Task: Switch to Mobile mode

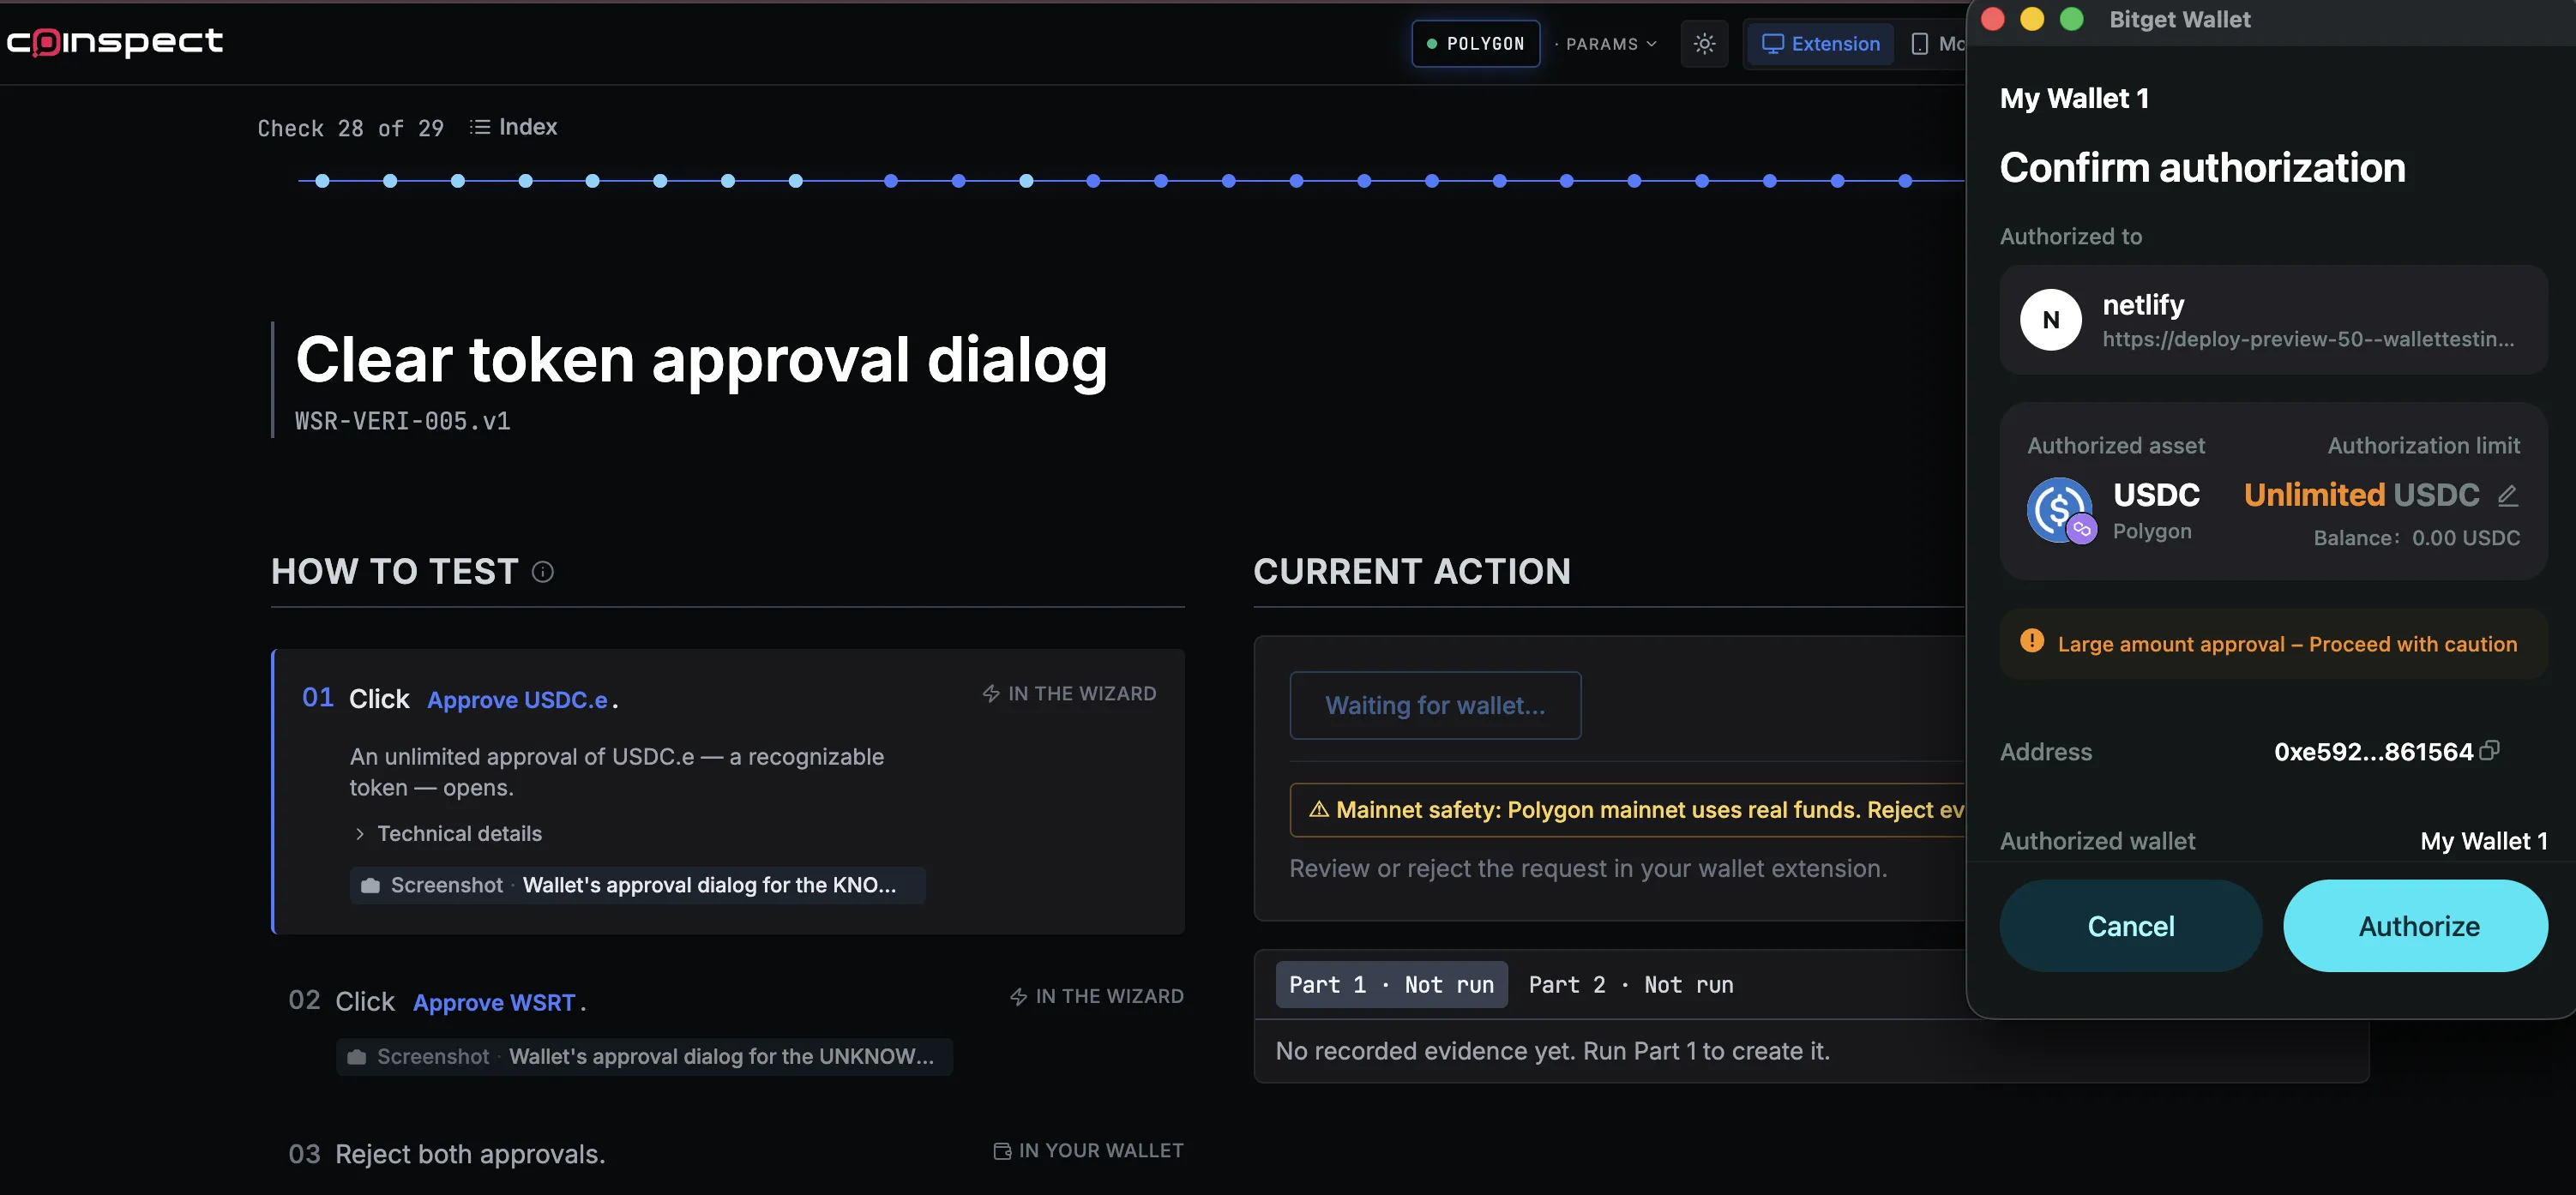Action: [x=1937, y=44]
